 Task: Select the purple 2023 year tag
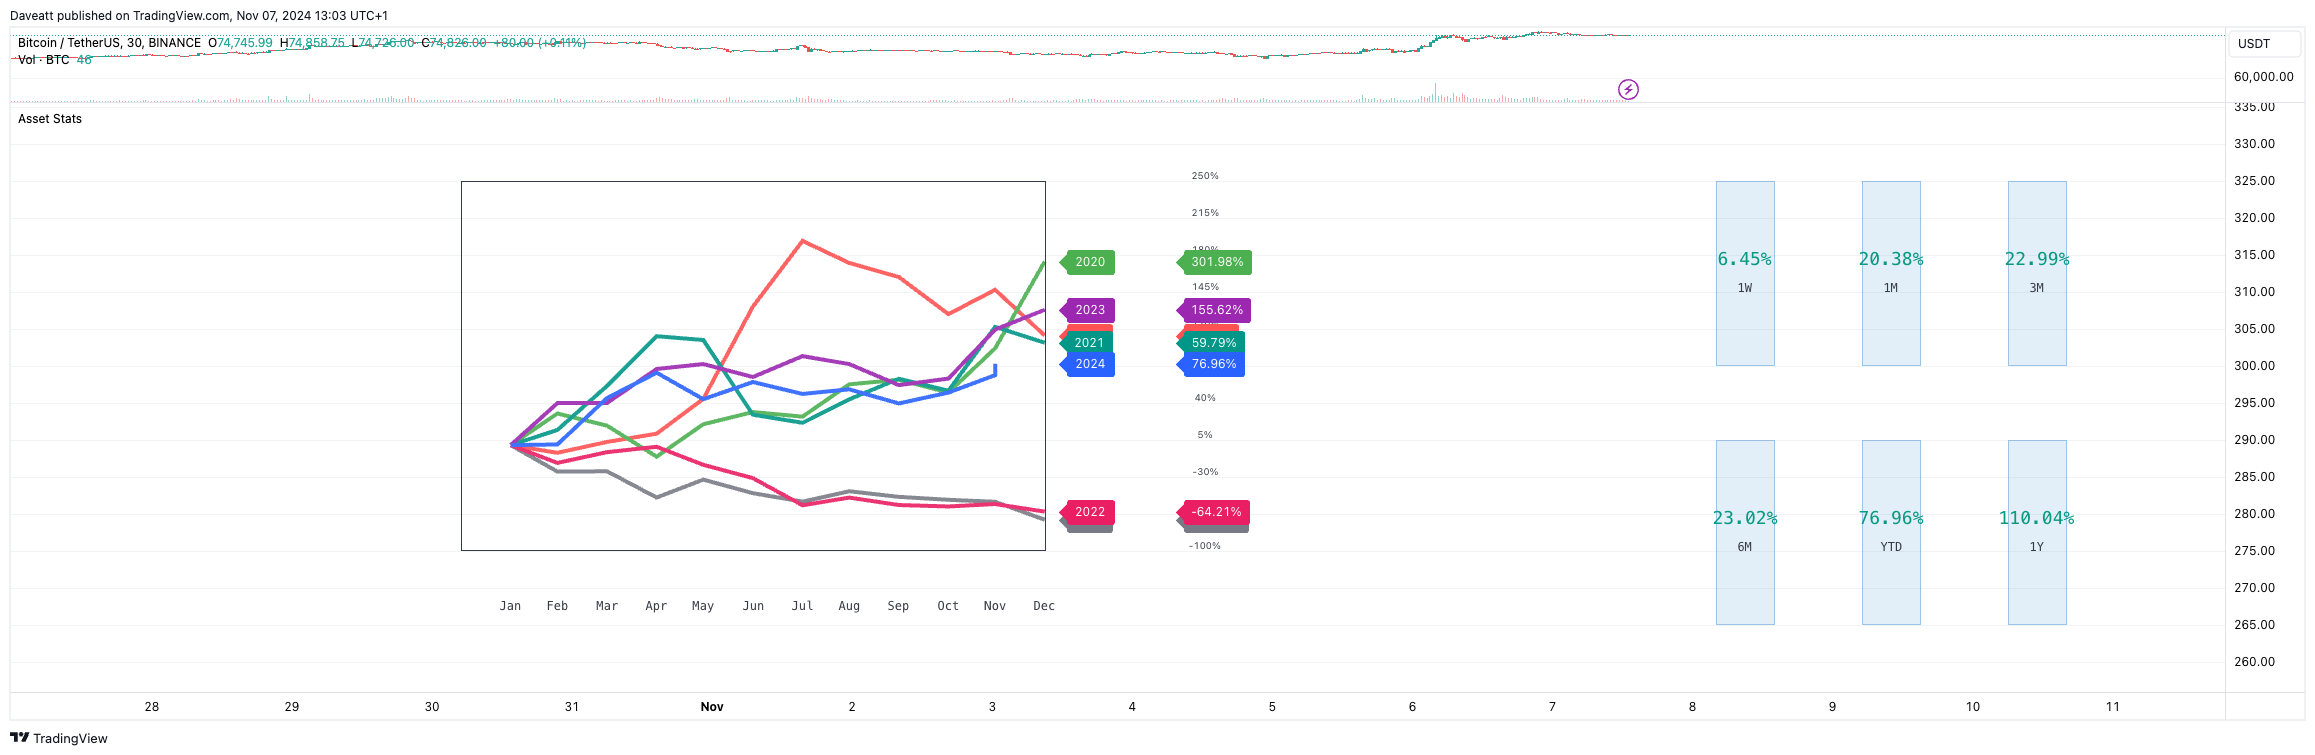click(1087, 310)
